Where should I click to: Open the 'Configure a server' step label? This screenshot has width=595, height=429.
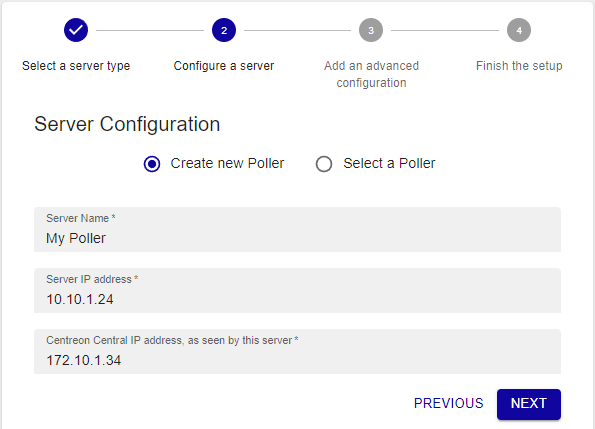point(224,66)
